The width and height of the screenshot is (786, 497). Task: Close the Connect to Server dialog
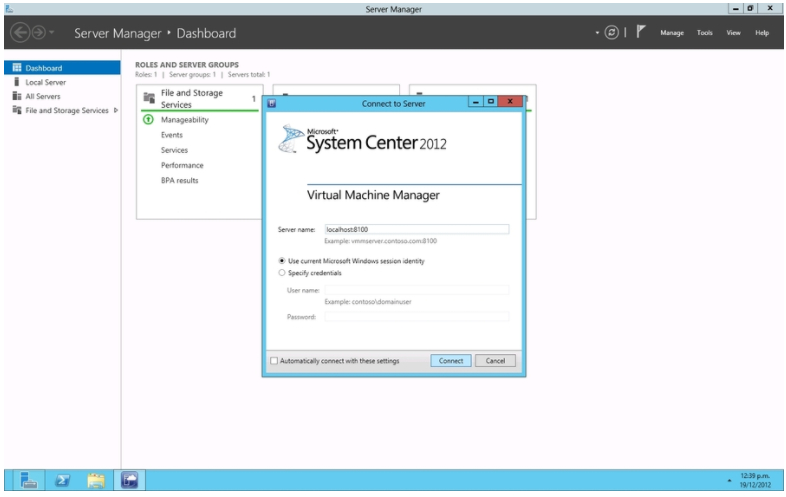510,101
